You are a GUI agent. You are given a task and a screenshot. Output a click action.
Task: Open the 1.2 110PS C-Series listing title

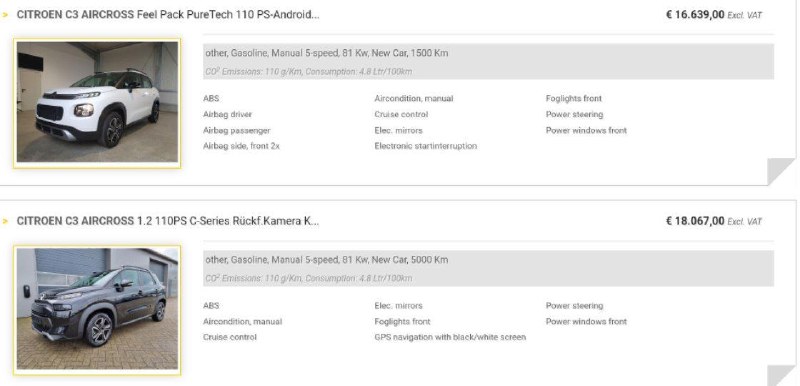coord(168,221)
